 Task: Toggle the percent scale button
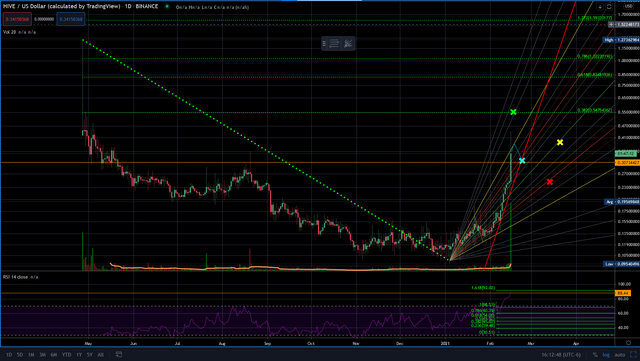595,355
